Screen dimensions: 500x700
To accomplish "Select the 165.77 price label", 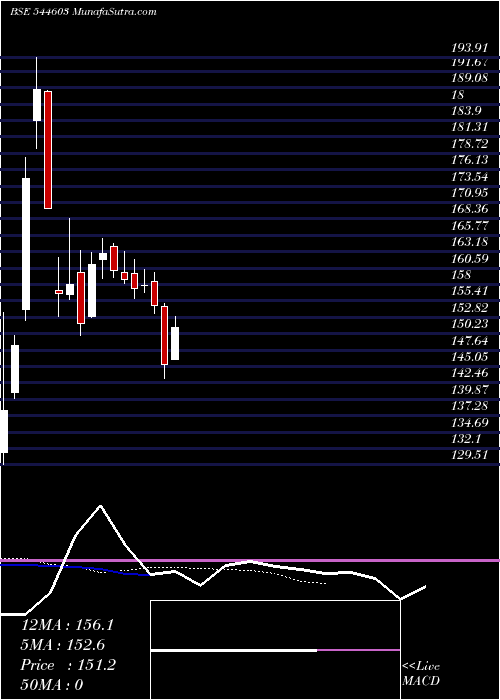I will pyautogui.click(x=470, y=225).
